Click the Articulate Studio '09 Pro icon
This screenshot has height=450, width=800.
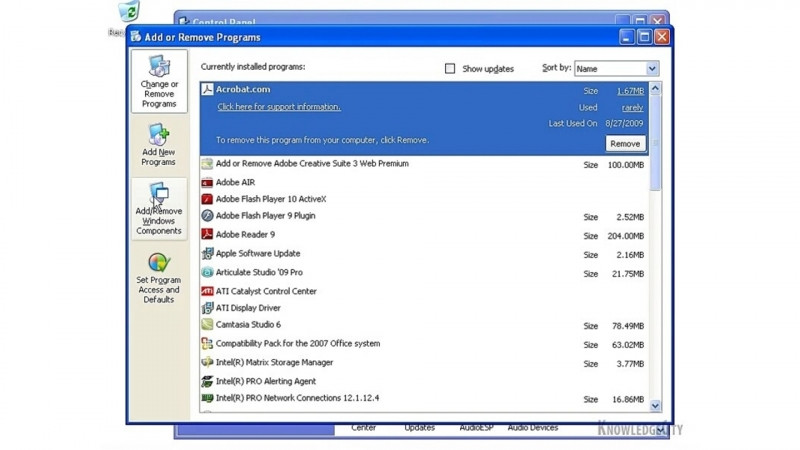(x=207, y=272)
